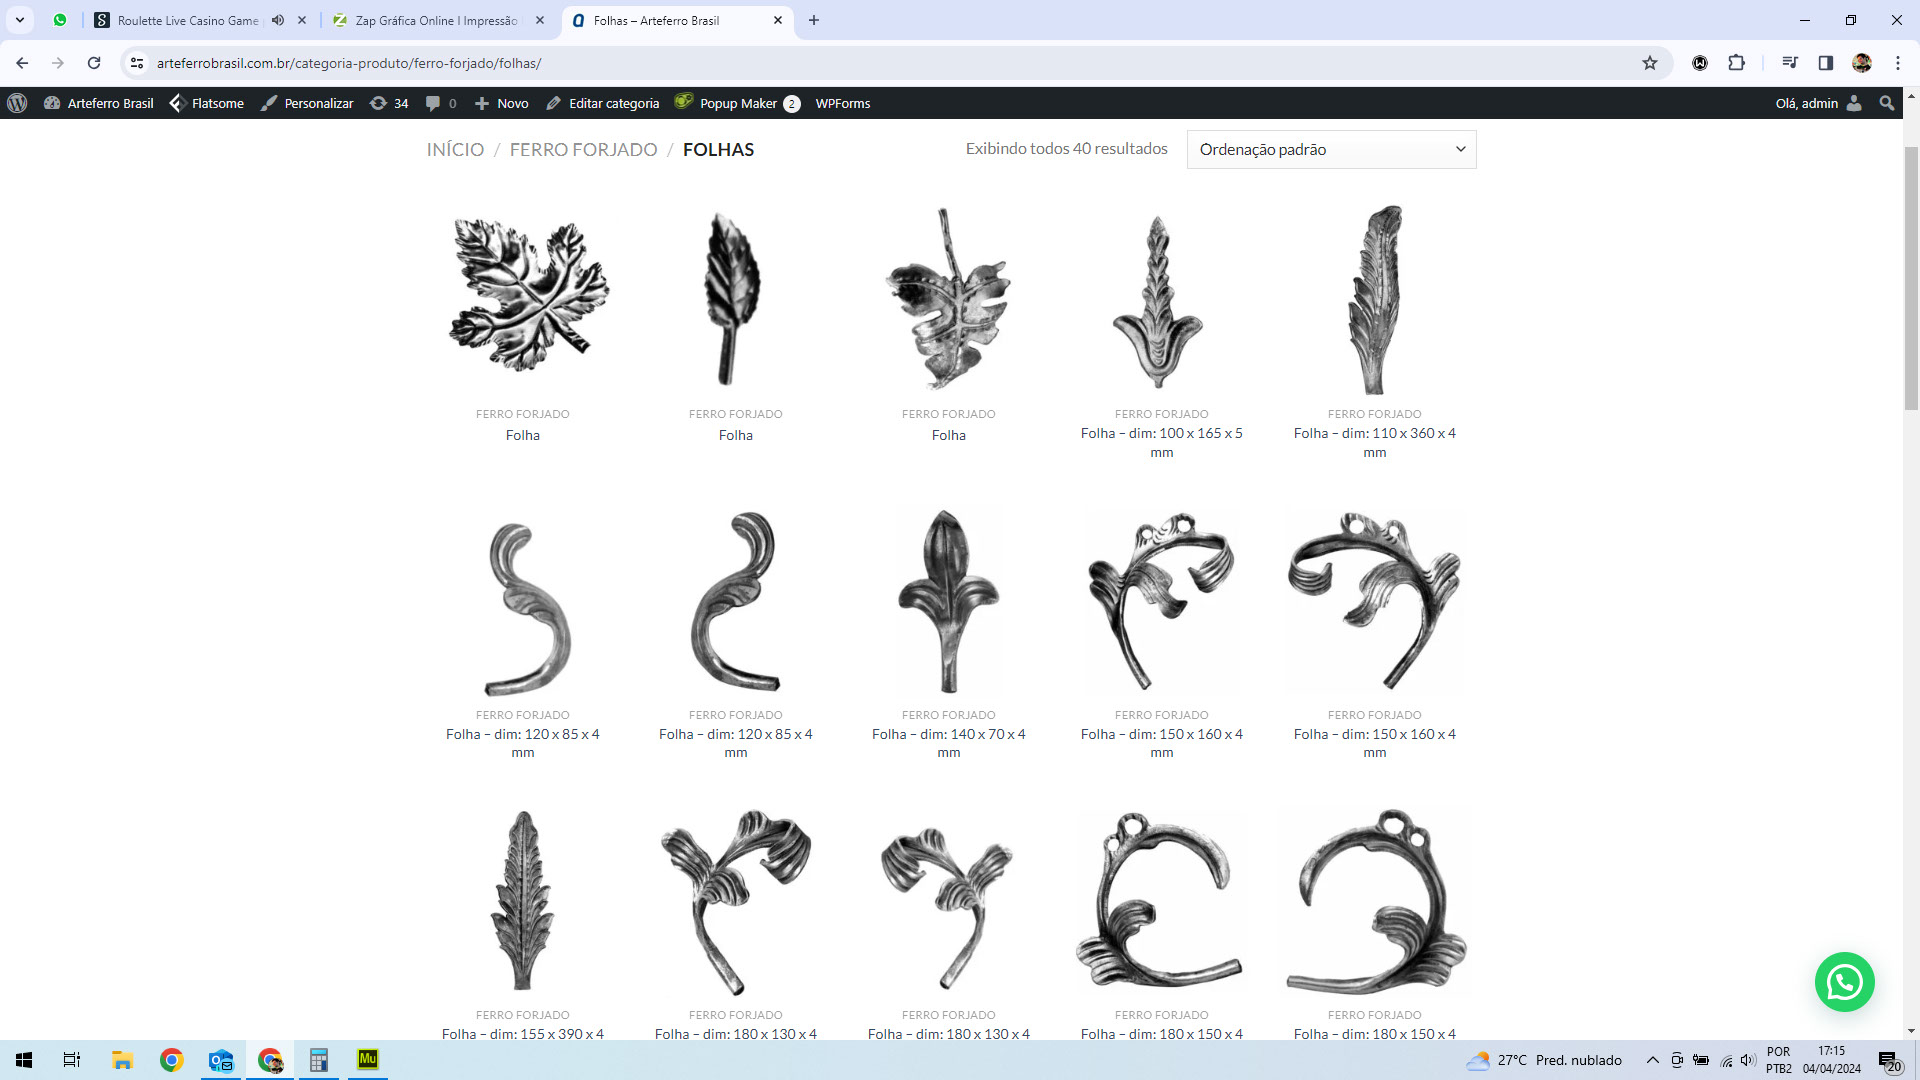Open the Chrome extensions puzzle icon
The width and height of the screenshot is (1920, 1080).
[x=1737, y=63]
